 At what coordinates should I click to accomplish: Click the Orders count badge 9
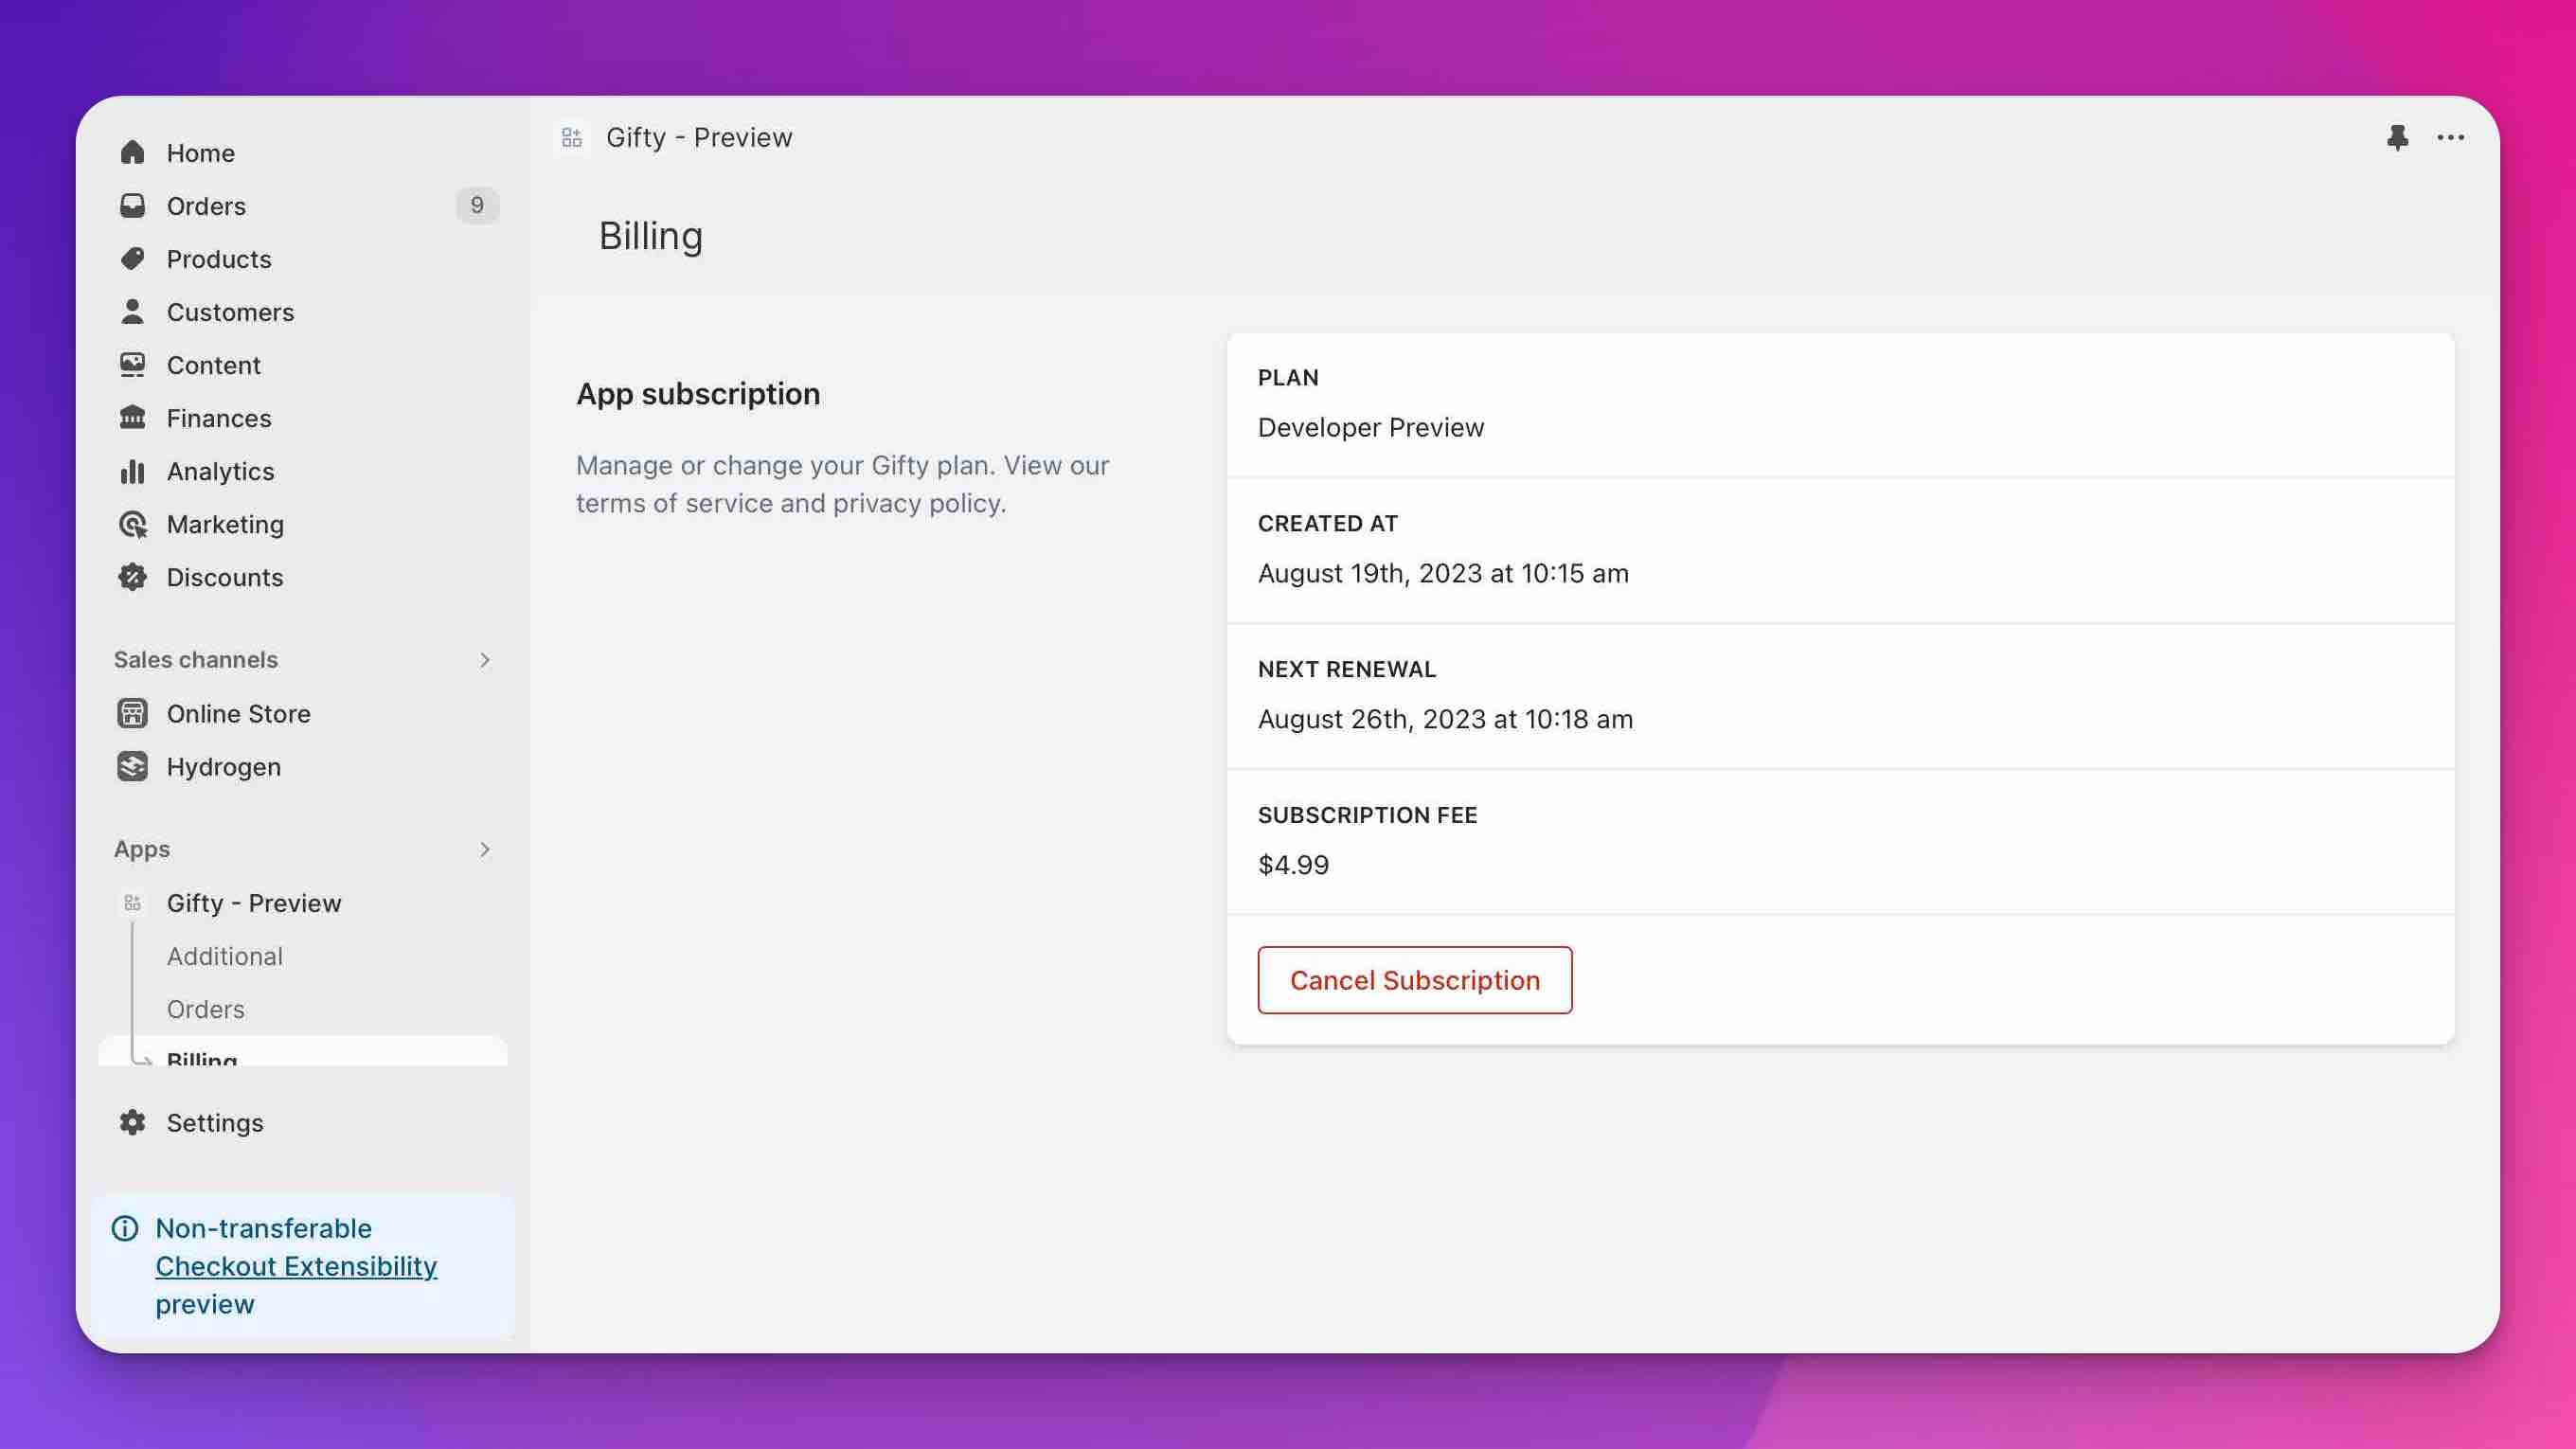coord(477,205)
